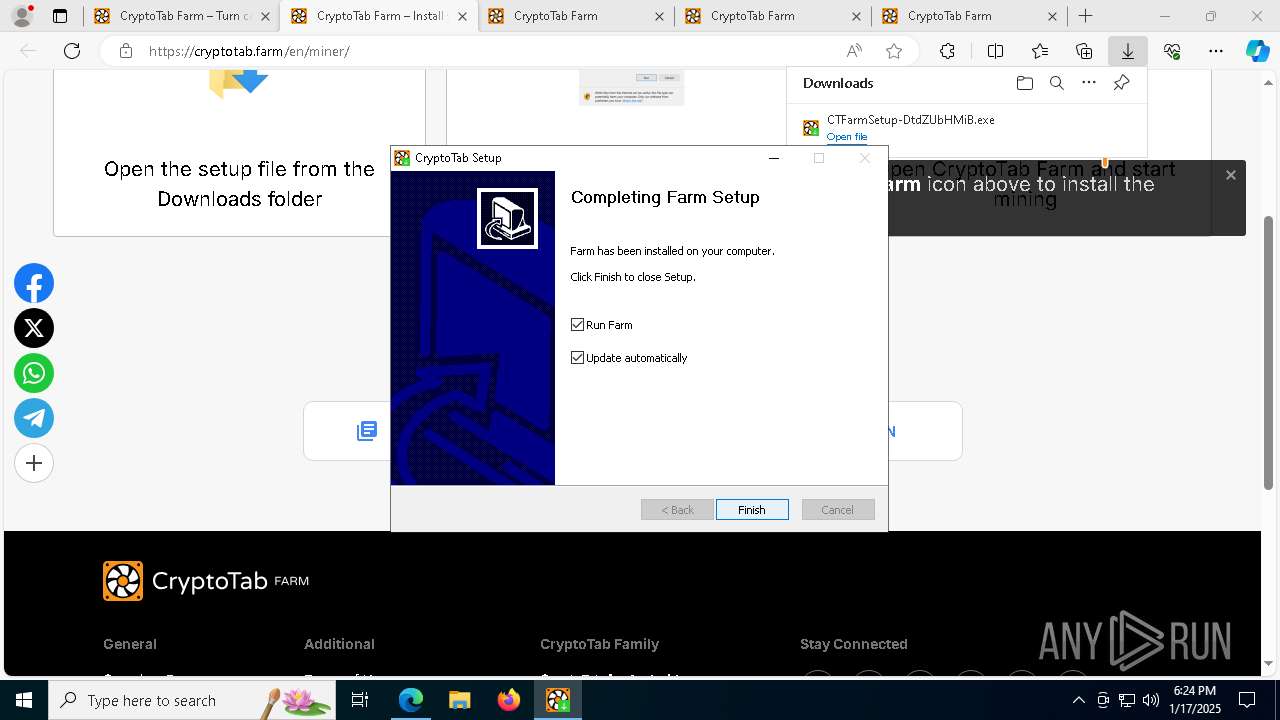The width and height of the screenshot is (1280, 720).
Task: Open Browser essentials icon
Action: pyautogui.click(x=1172, y=51)
